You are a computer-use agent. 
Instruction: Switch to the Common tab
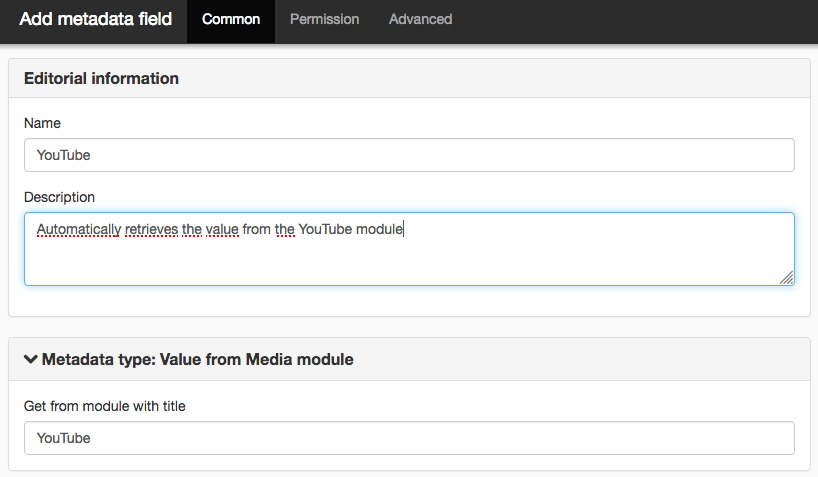pos(231,20)
